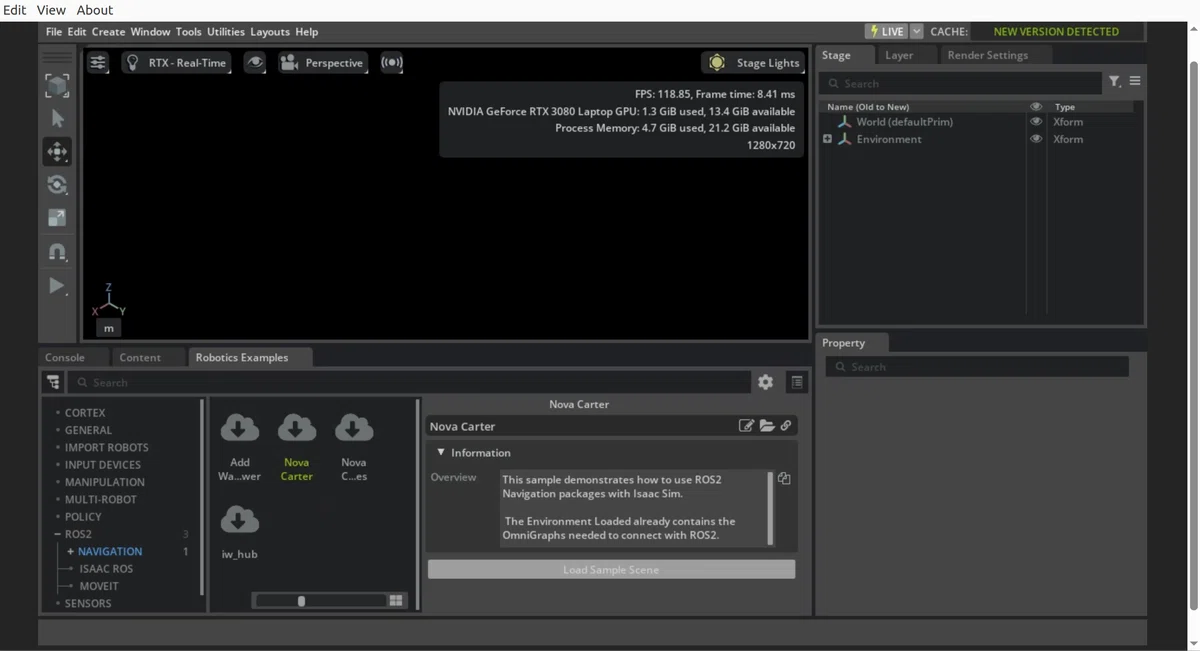Select the IMPORT ROBOTS category
The height and width of the screenshot is (651, 1200).
[106, 447]
